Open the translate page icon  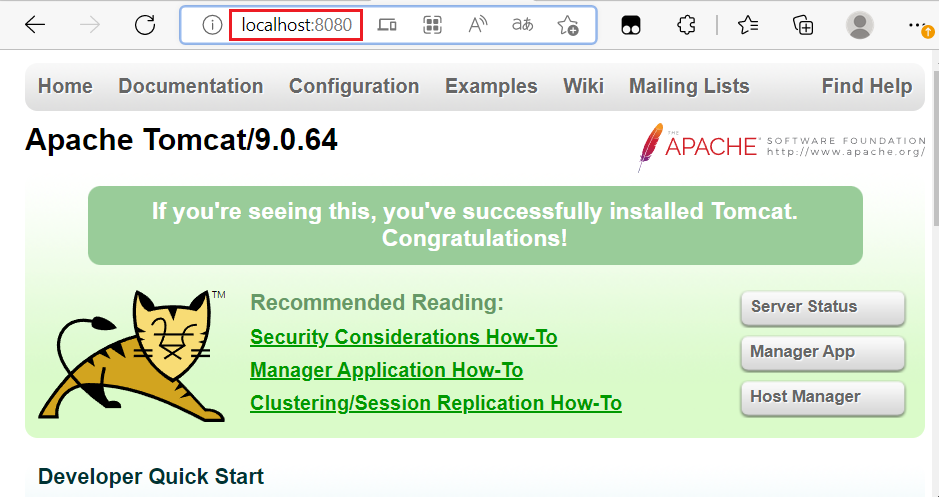coord(522,25)
